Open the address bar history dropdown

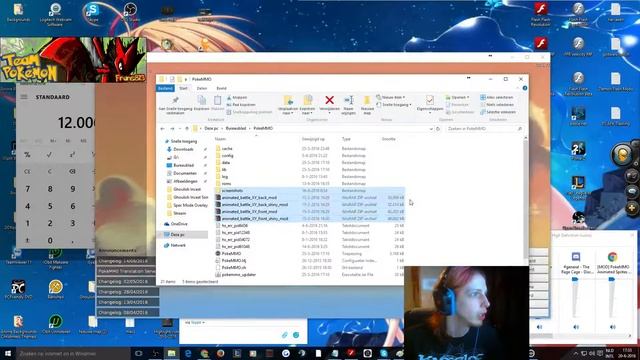tap(431, 129)
